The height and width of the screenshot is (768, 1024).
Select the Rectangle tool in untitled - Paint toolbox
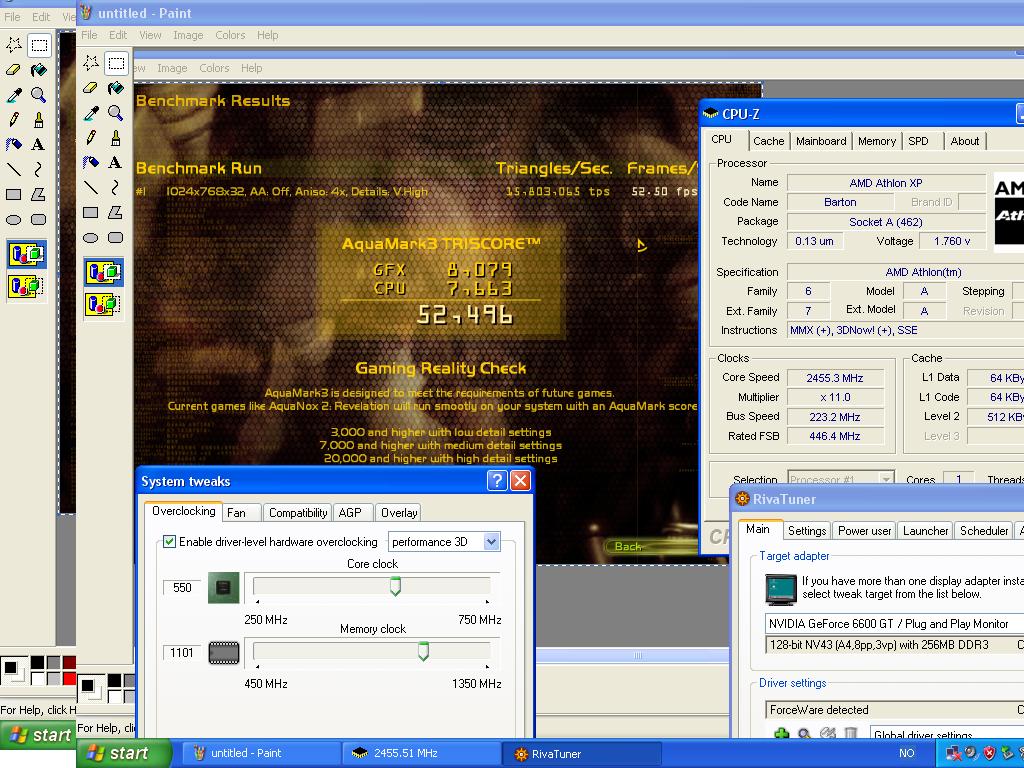pos(91,213)
